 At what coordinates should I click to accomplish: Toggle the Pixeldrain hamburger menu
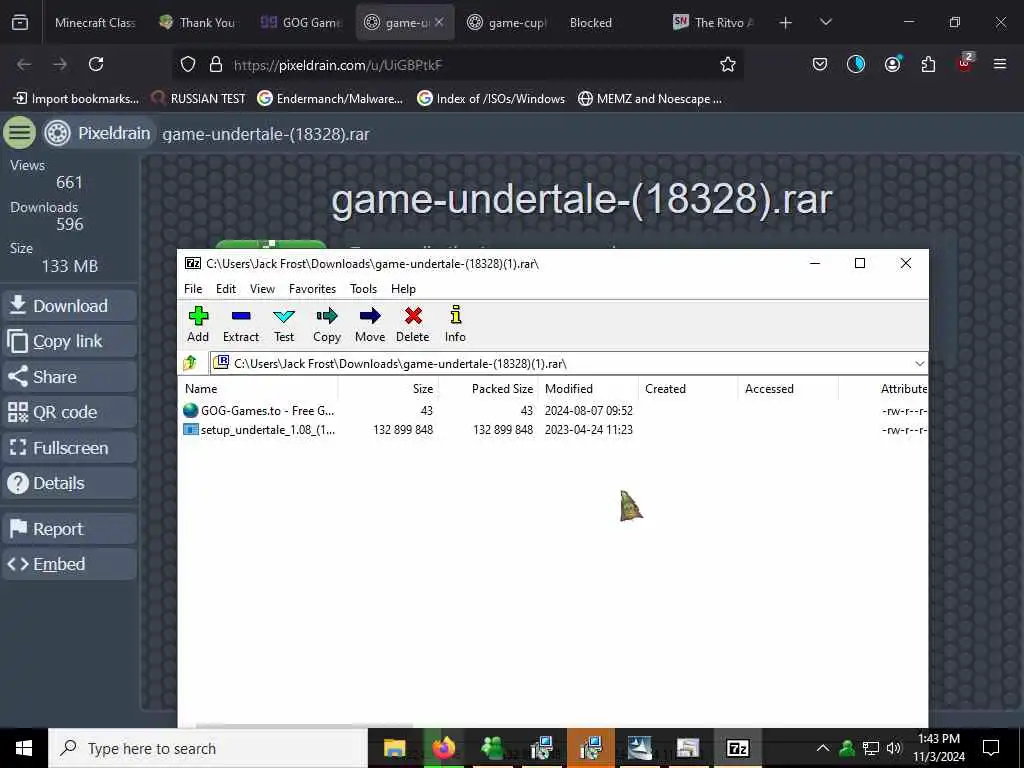coord(20,133)
